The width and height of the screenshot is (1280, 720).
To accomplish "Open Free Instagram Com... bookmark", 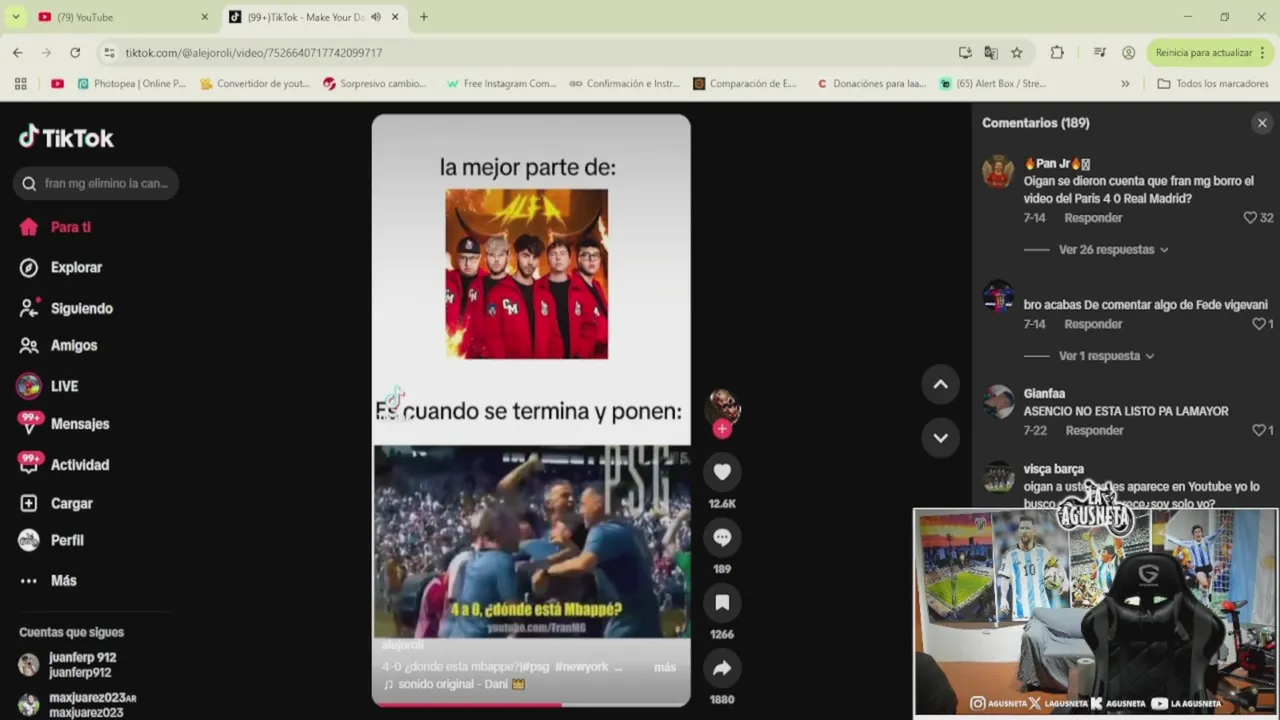I will [501, 84].
